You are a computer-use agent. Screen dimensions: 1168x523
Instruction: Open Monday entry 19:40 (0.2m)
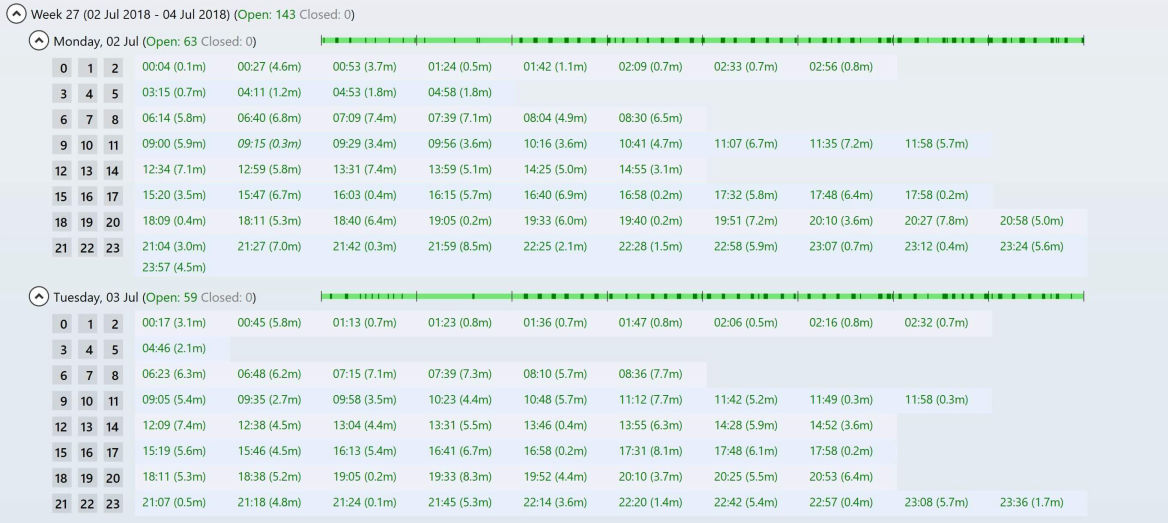pyautogui.click(x=650, y=221)
